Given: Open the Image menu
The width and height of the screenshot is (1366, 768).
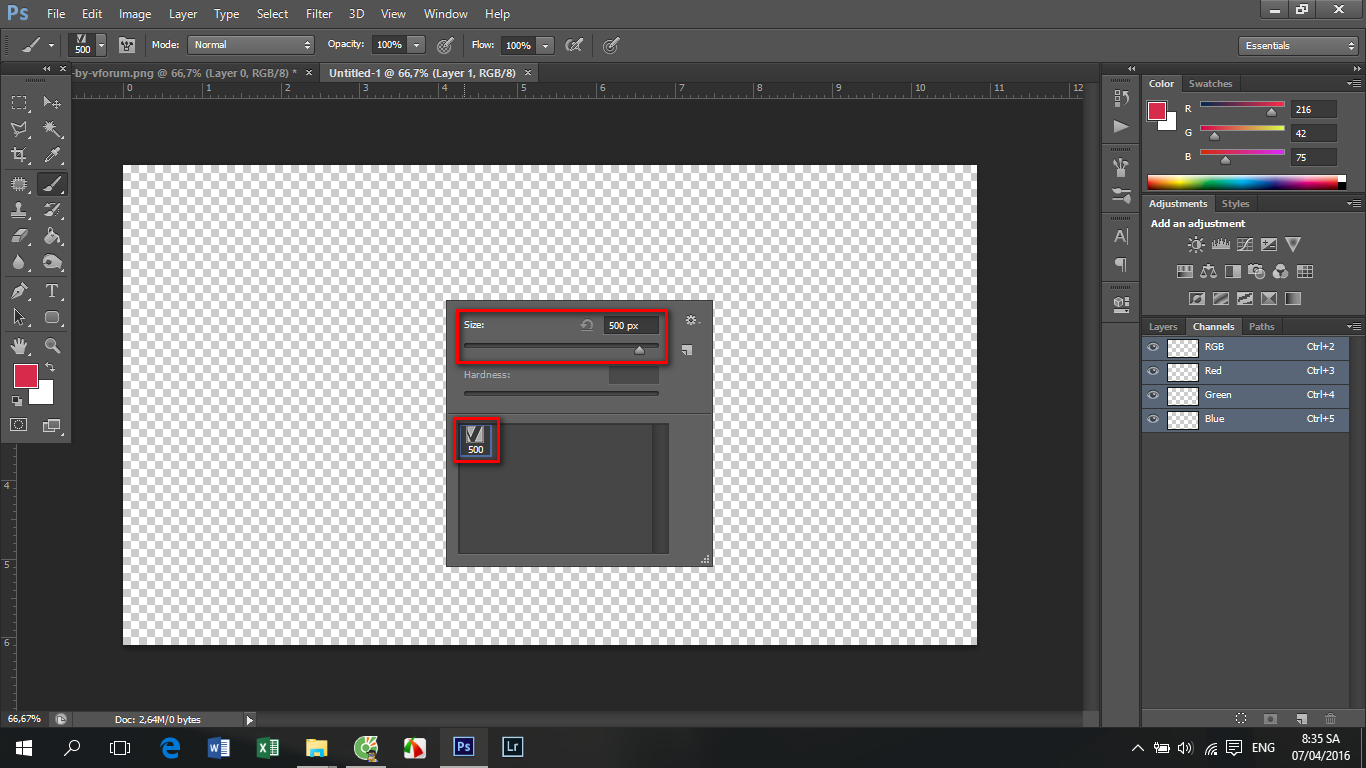Looking at the screenshot, I should (x=135, y=14).
